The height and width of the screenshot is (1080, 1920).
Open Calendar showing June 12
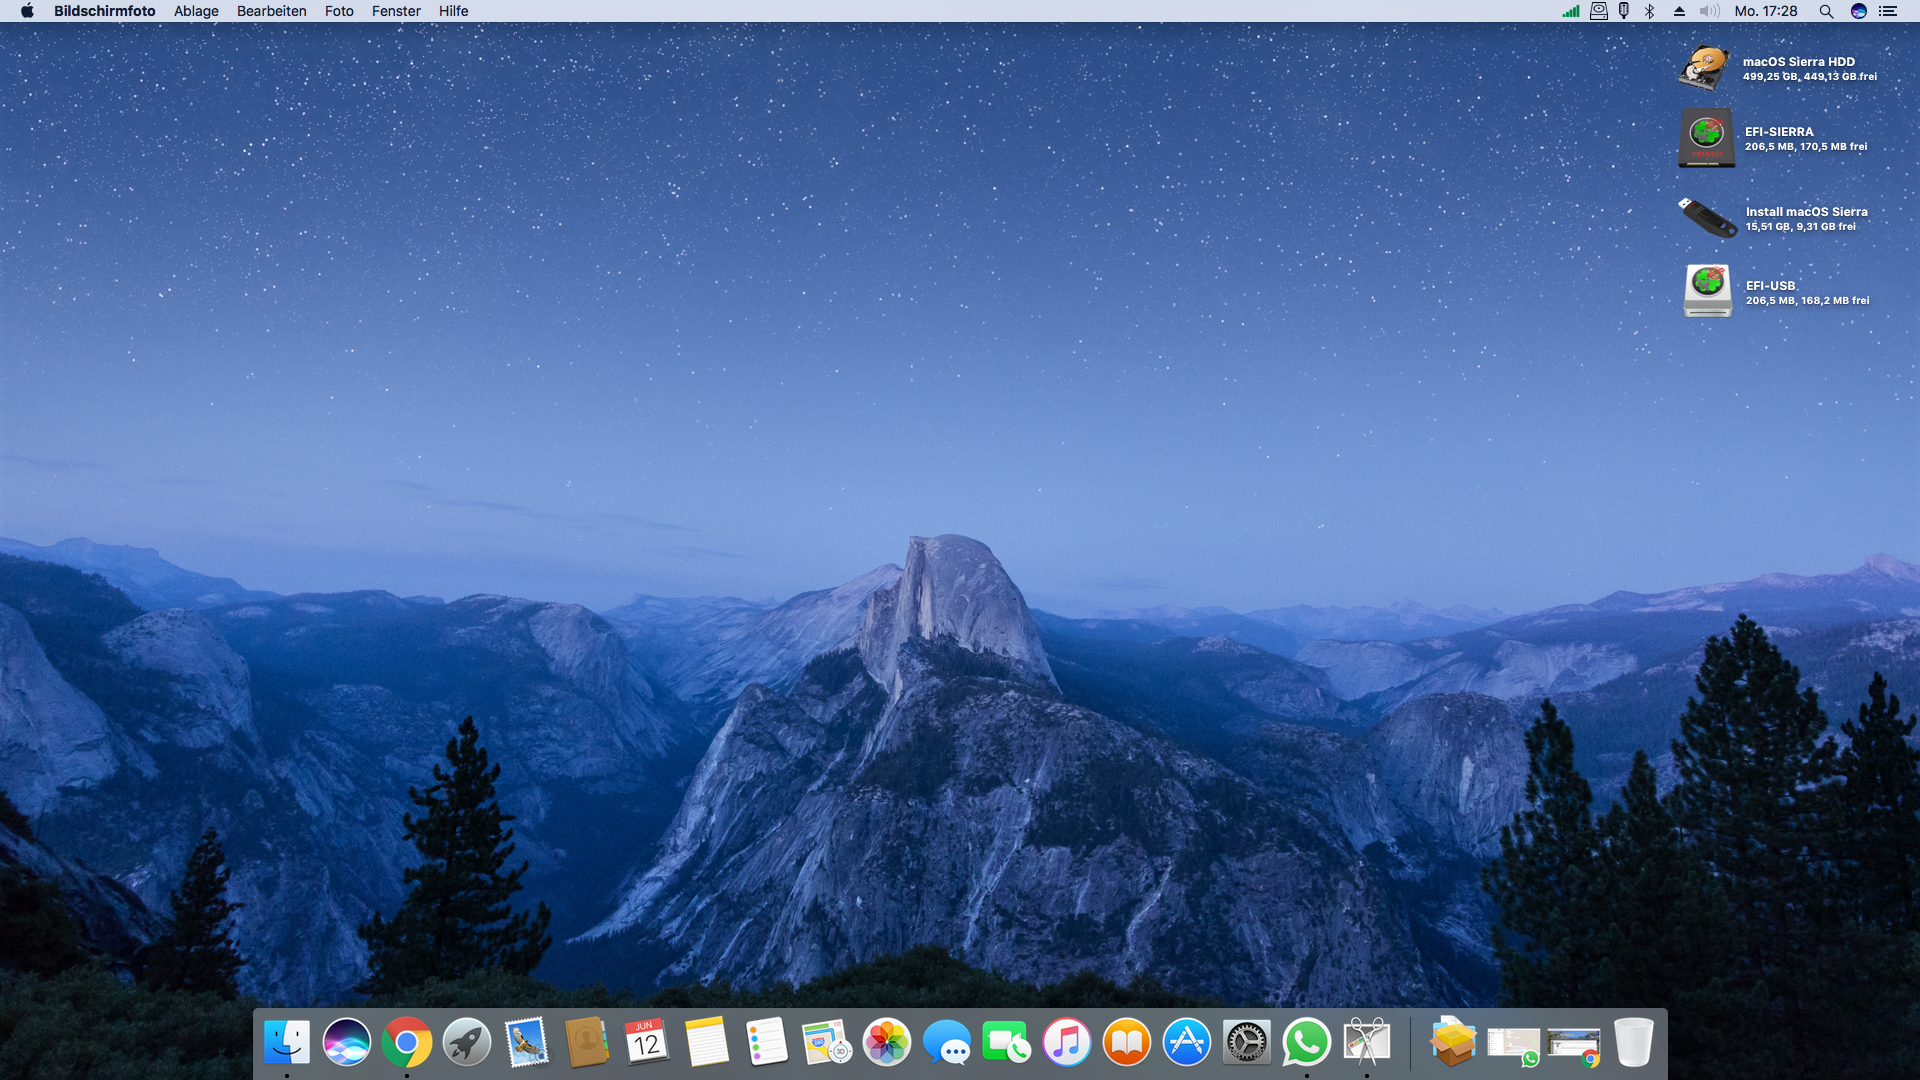tap(647, 1043)
